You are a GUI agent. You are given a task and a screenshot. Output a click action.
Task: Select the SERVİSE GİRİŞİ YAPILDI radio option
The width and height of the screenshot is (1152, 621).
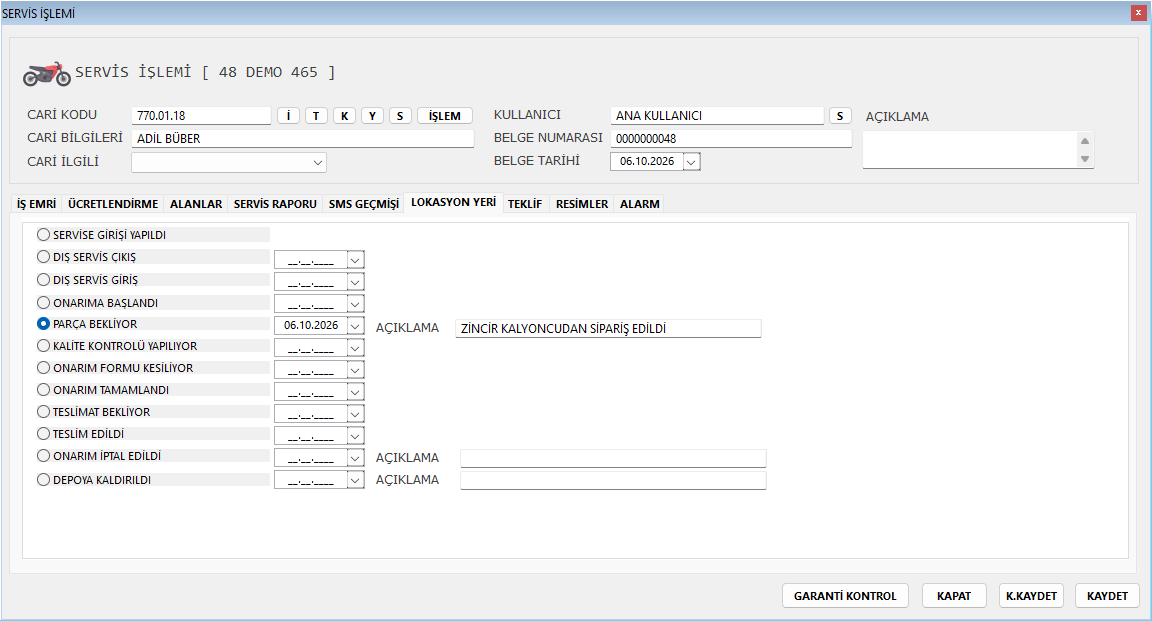point(43,234)
